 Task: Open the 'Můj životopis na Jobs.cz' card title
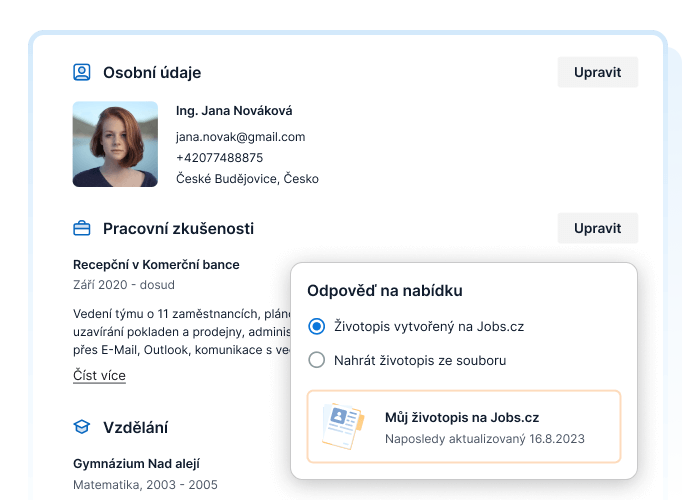point(461,417)
